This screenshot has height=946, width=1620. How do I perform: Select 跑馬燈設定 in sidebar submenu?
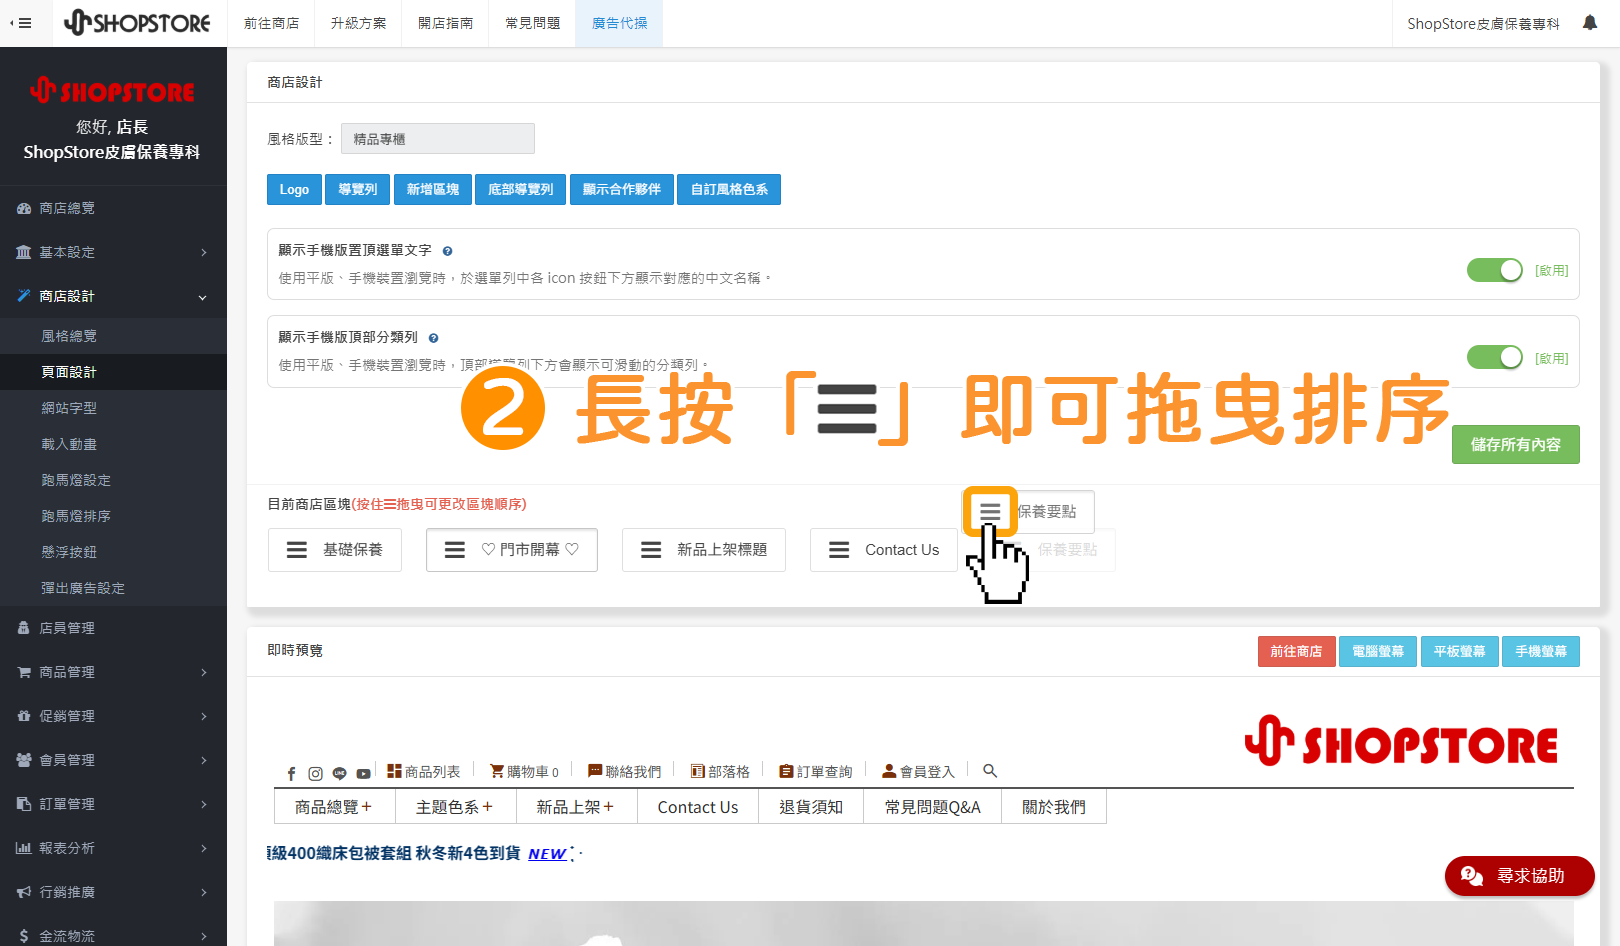[x=76, y=480]
